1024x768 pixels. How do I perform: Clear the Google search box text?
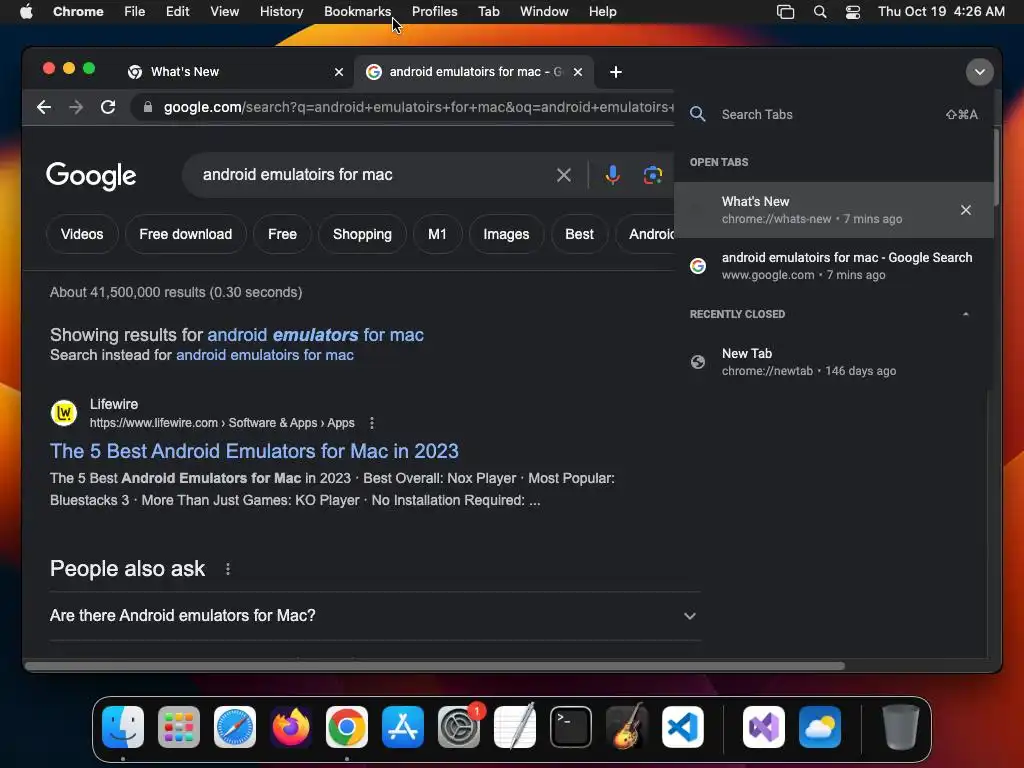click(564, 175)
